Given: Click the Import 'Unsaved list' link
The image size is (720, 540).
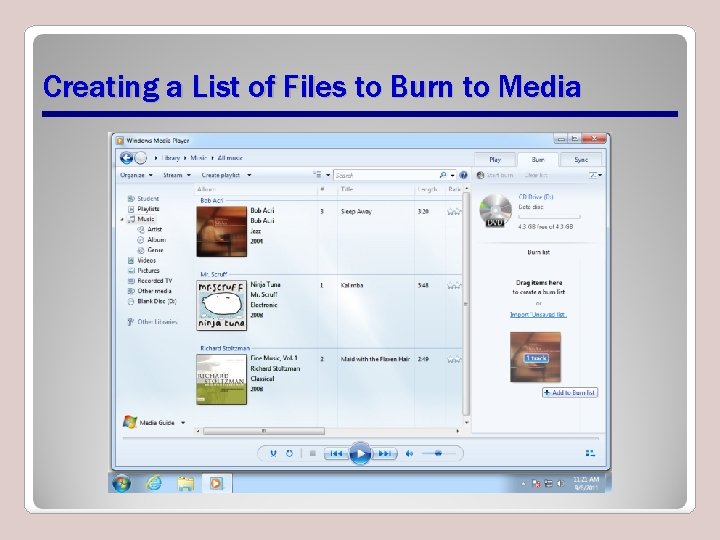Looking at the screenshot, I should pos(538,315).
